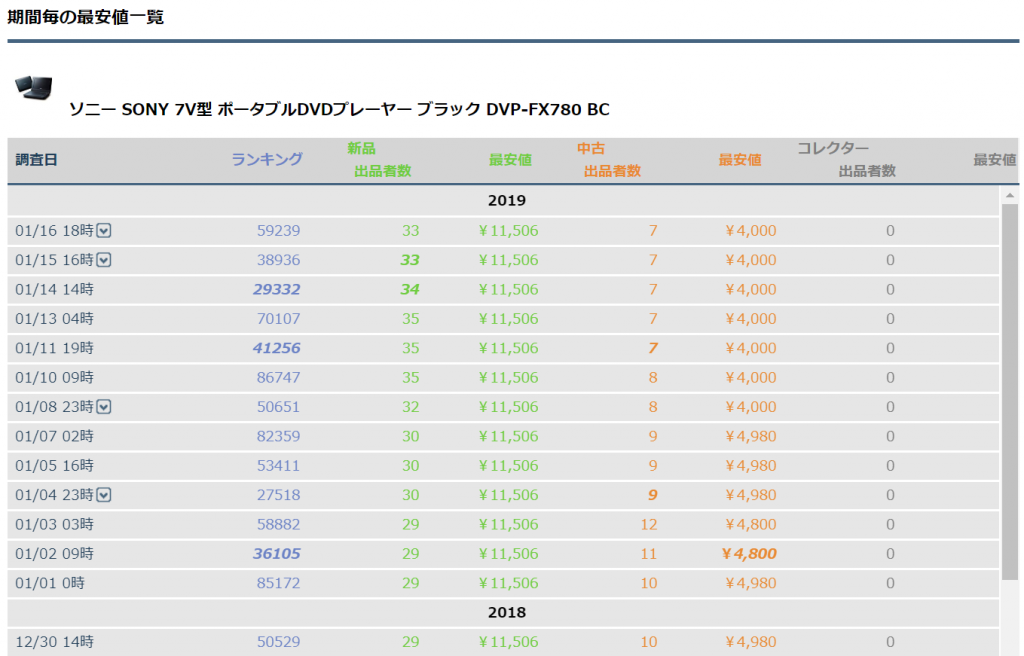Click the 調査日 column header
The height and width of the screenshot is (656, 1024).
coord(37,160)
